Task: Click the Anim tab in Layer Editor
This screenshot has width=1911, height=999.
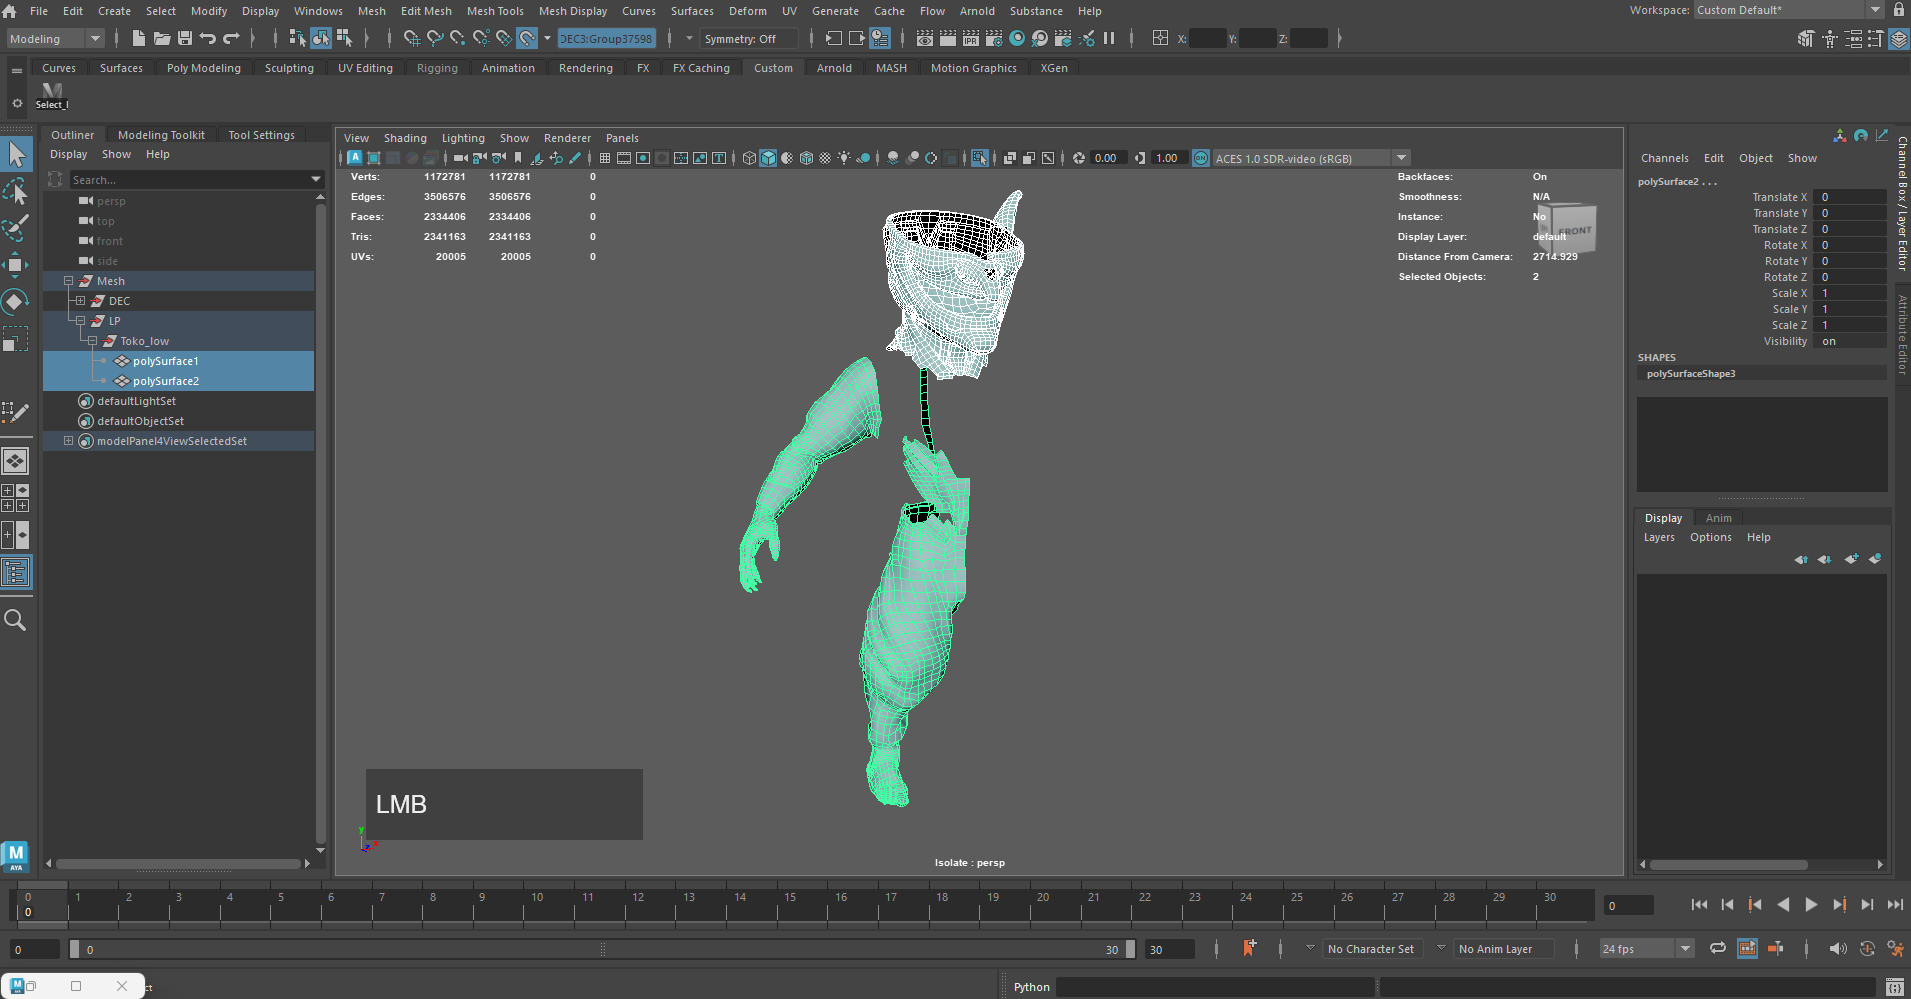Action: pos(1718,518)
